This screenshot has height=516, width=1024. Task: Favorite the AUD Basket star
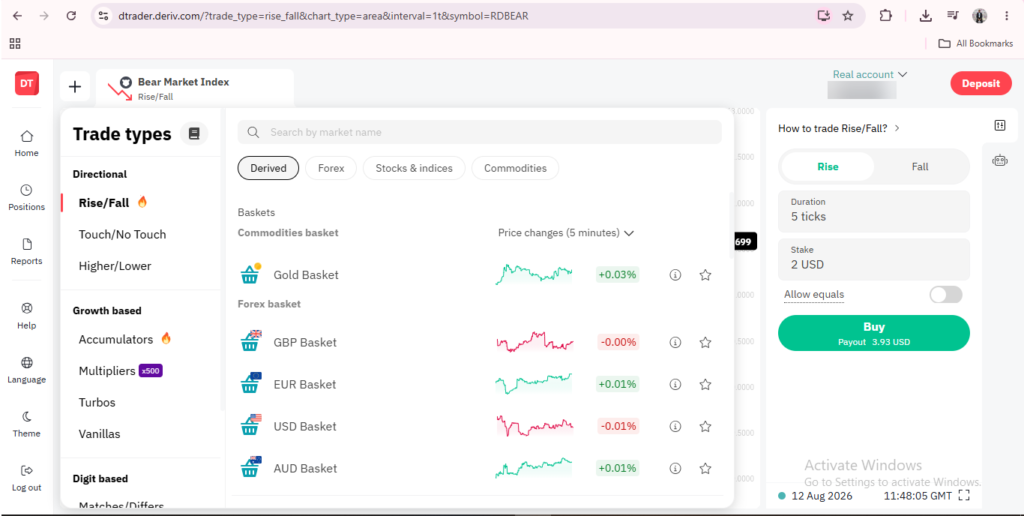pyautogui.click(x=705, y=468)
